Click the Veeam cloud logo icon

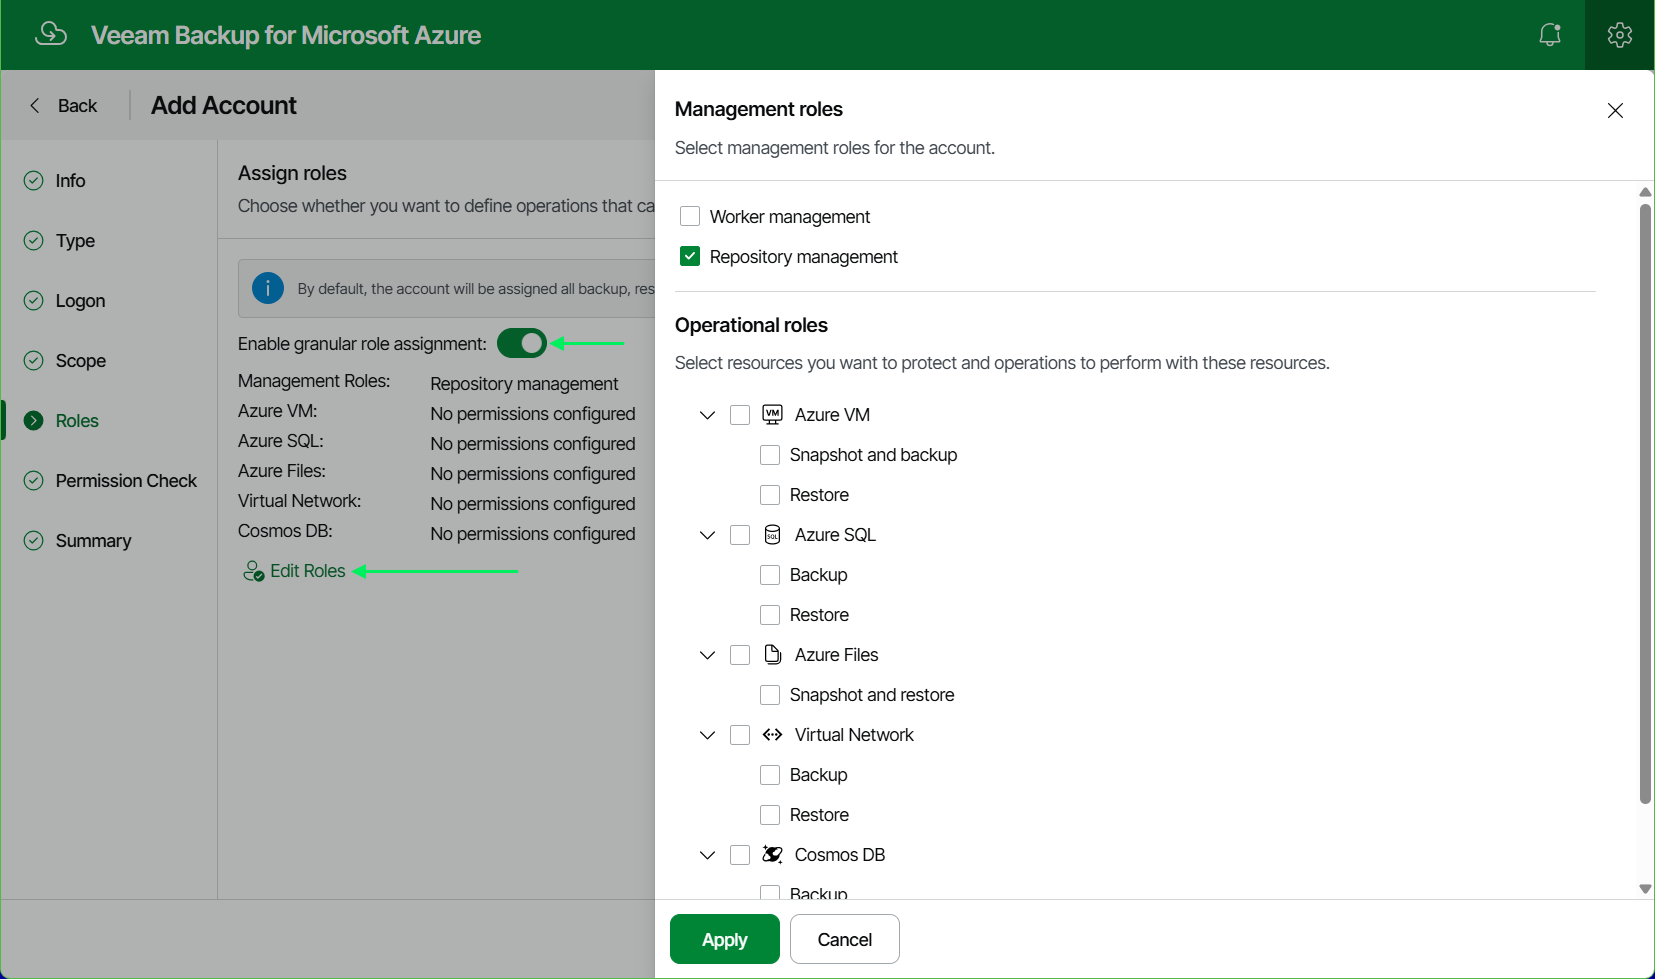(51, 34)
